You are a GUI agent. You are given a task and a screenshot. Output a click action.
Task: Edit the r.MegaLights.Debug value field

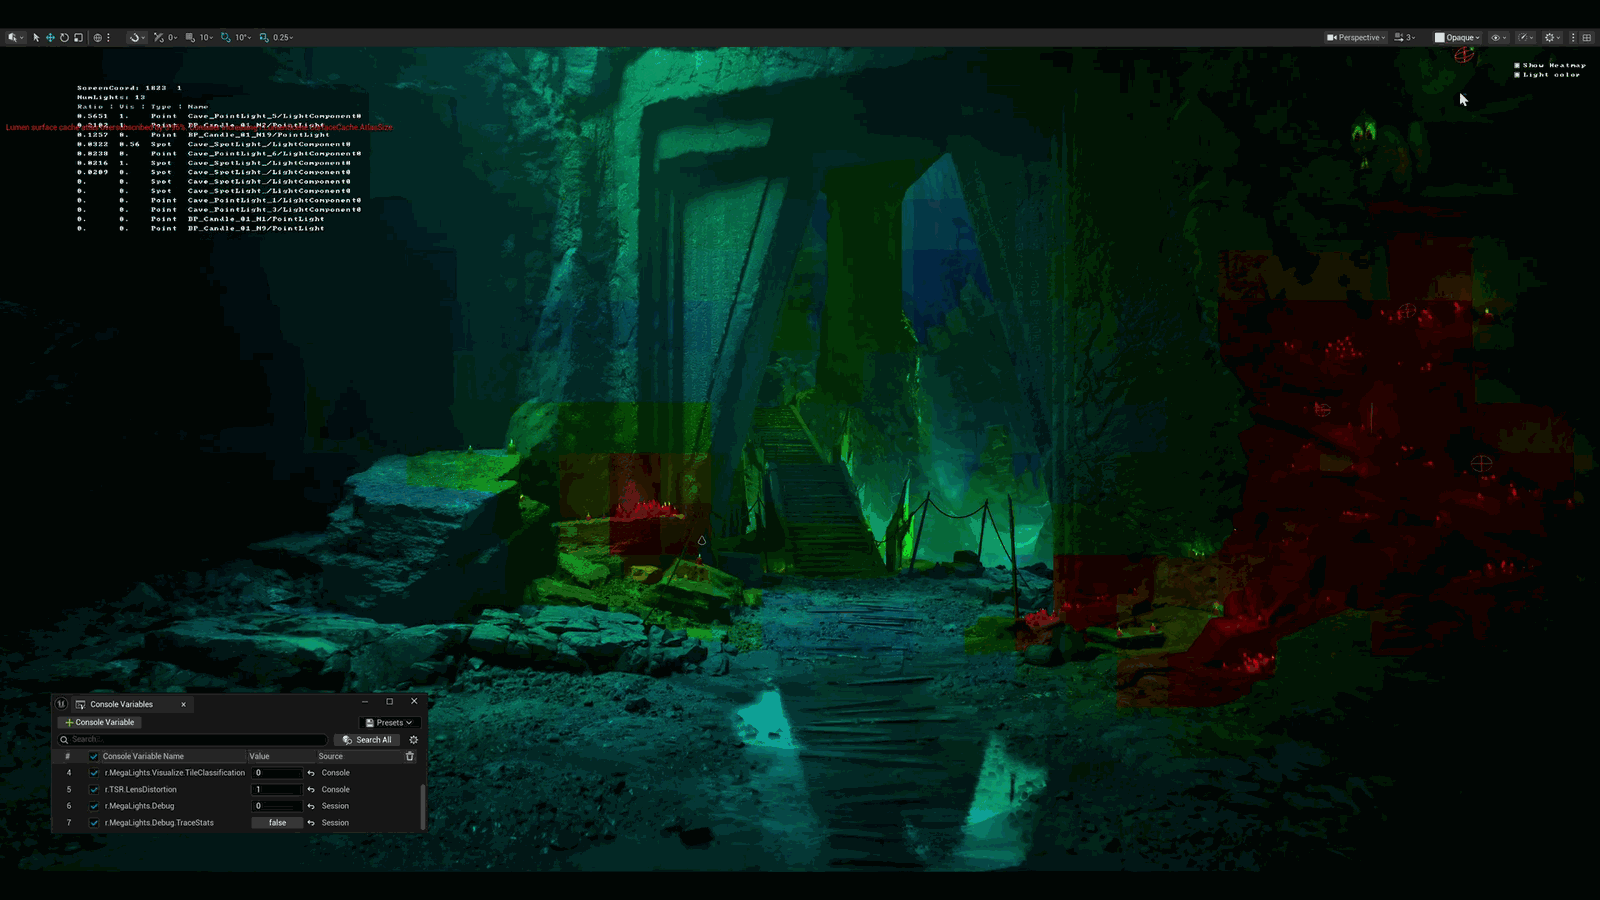coord(277,806)
